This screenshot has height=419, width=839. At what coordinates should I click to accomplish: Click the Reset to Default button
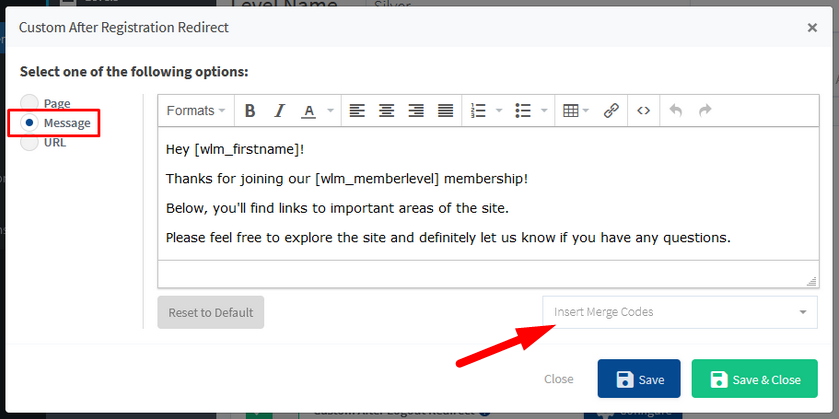[211, 313]
